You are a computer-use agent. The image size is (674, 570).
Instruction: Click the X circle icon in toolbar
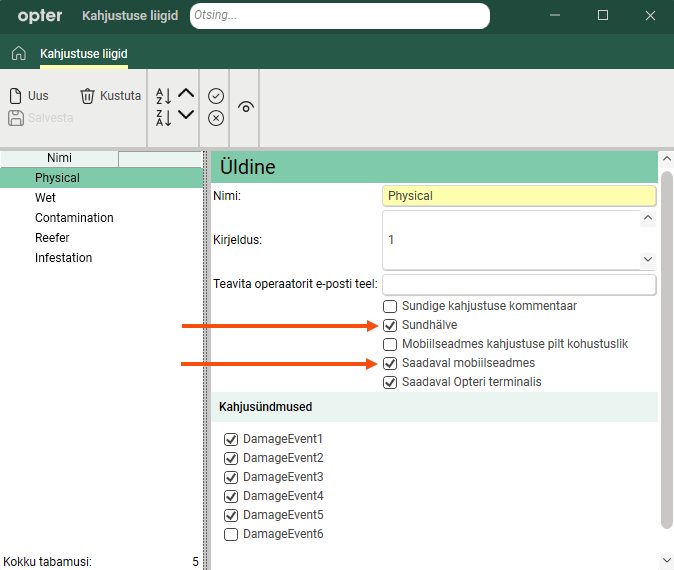(x=216, y=118)
